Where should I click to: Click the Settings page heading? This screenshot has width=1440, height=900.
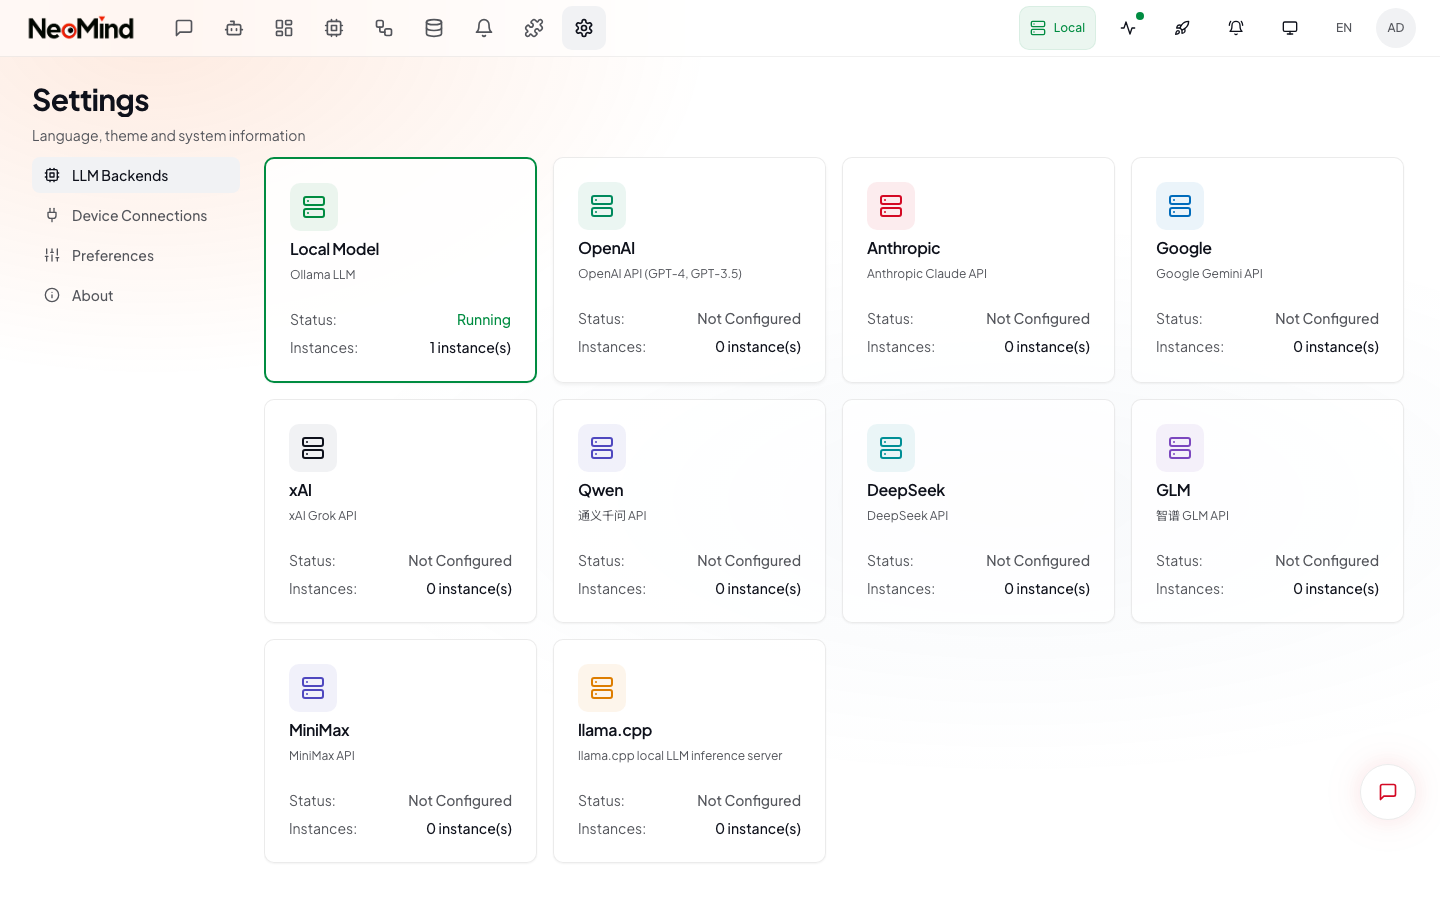point(91,100)
